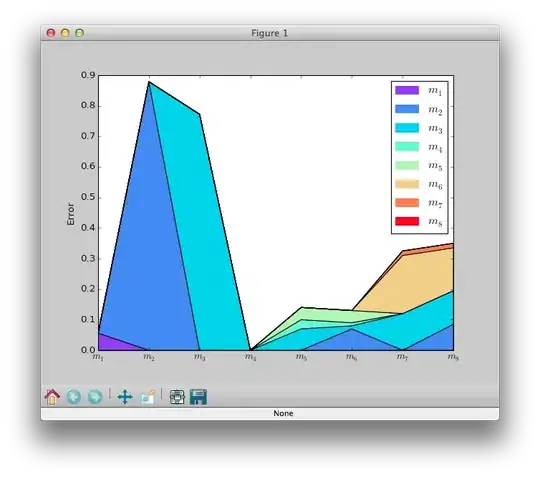Click the None status bar text
The height and width of the screenshot is (477, 540).
283,413
